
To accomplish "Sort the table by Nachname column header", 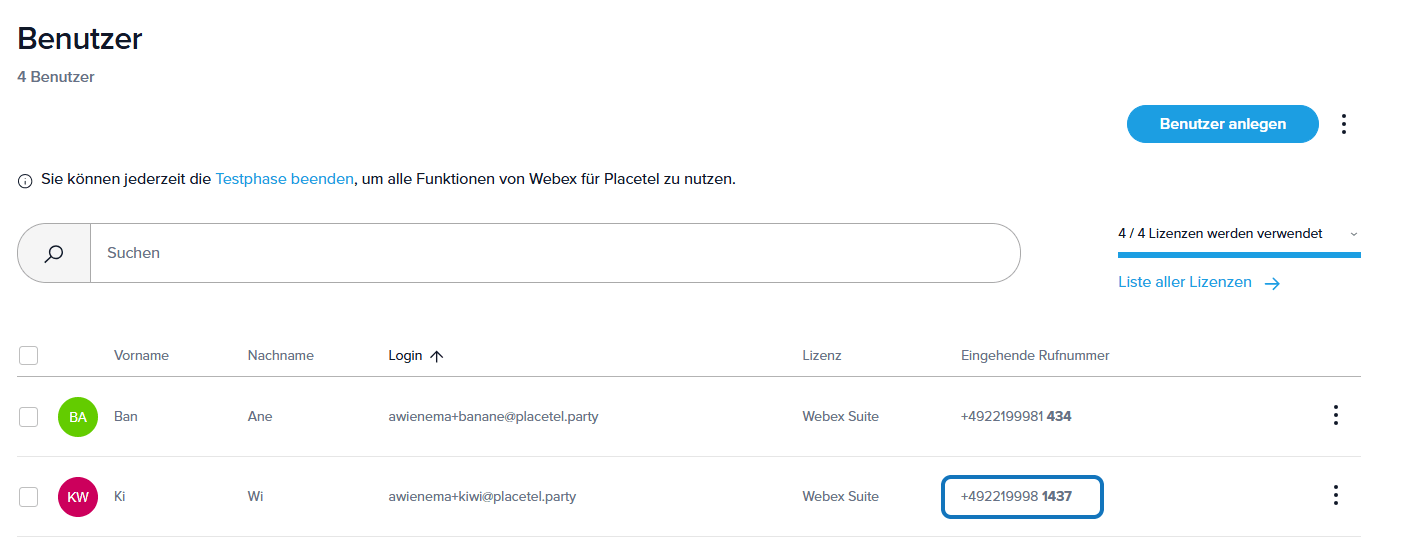I will (x=280, y=355).
